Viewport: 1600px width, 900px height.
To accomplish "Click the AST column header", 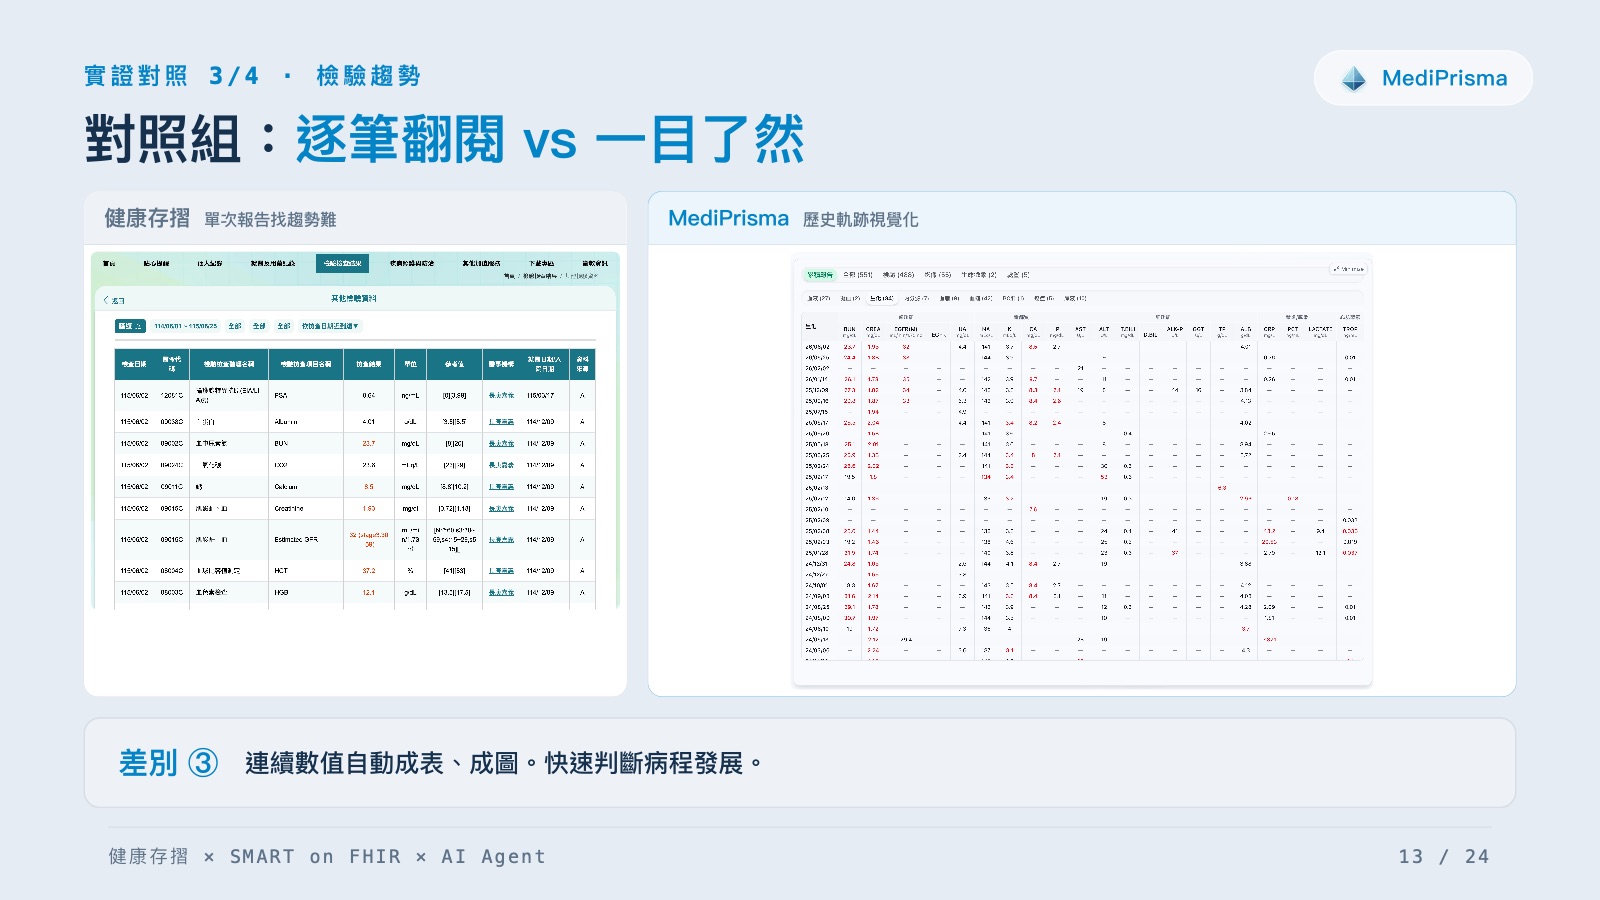I will point(1080,329).
